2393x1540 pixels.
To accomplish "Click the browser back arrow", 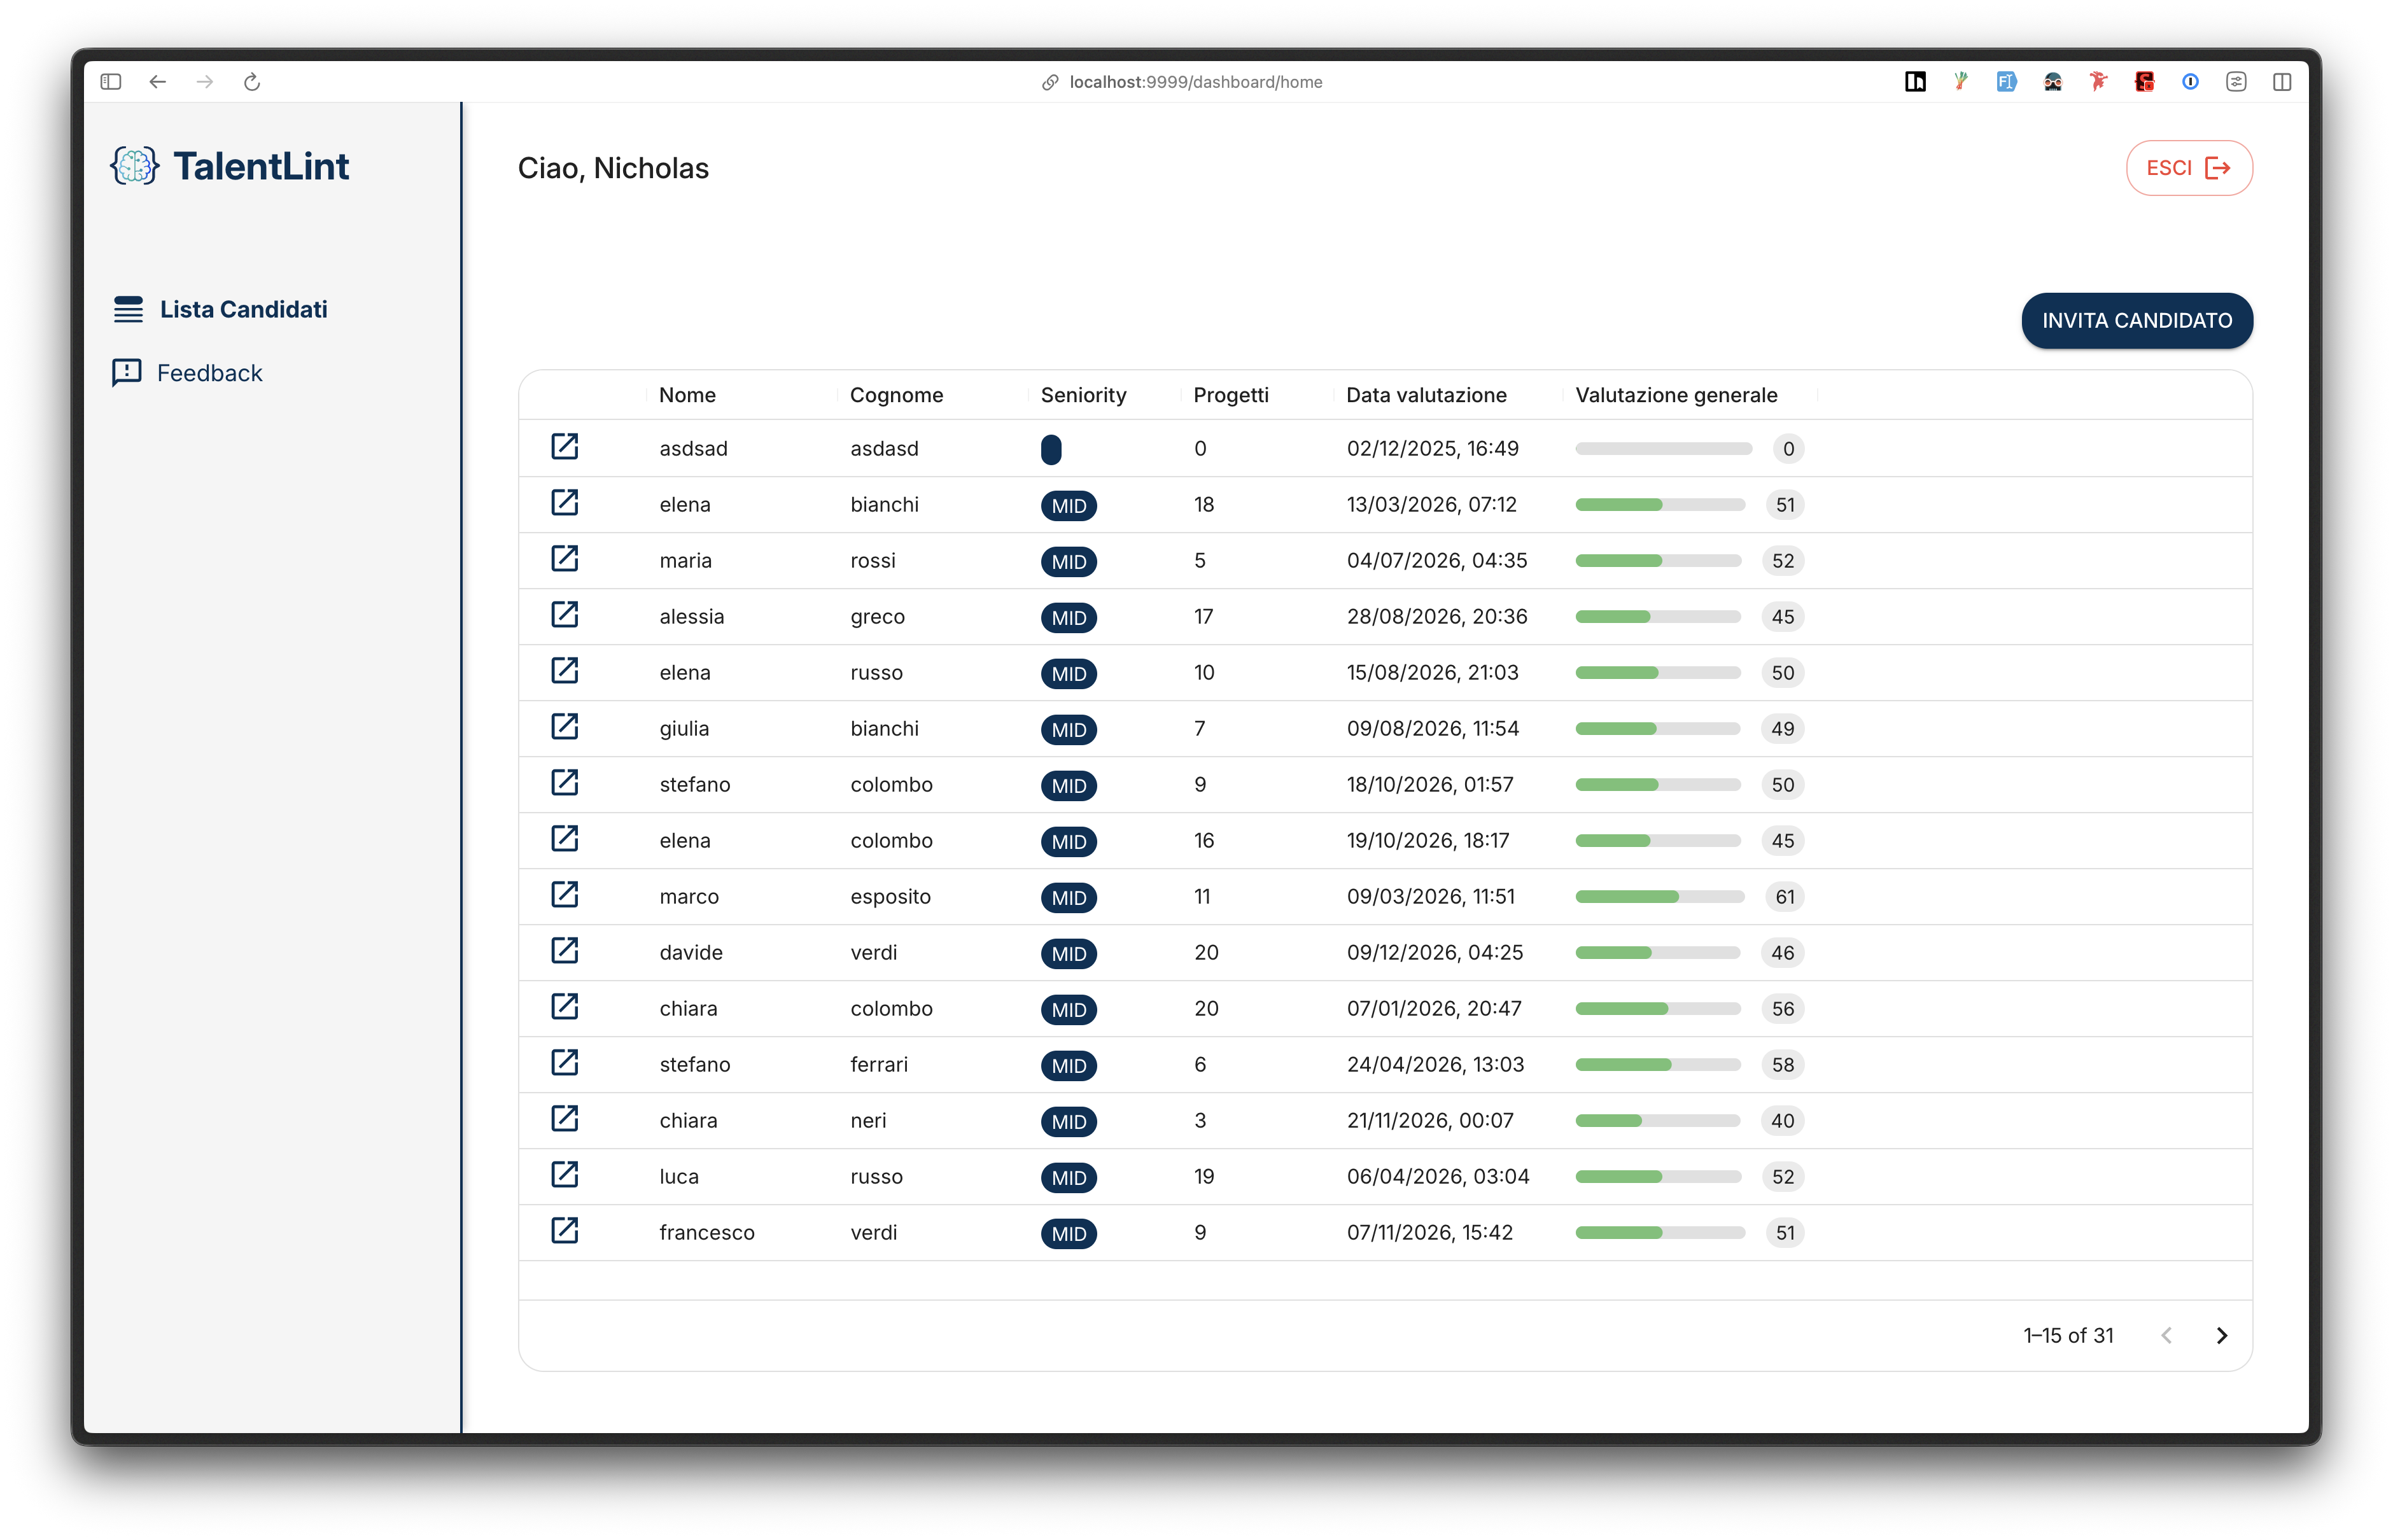I will point(158,82).
